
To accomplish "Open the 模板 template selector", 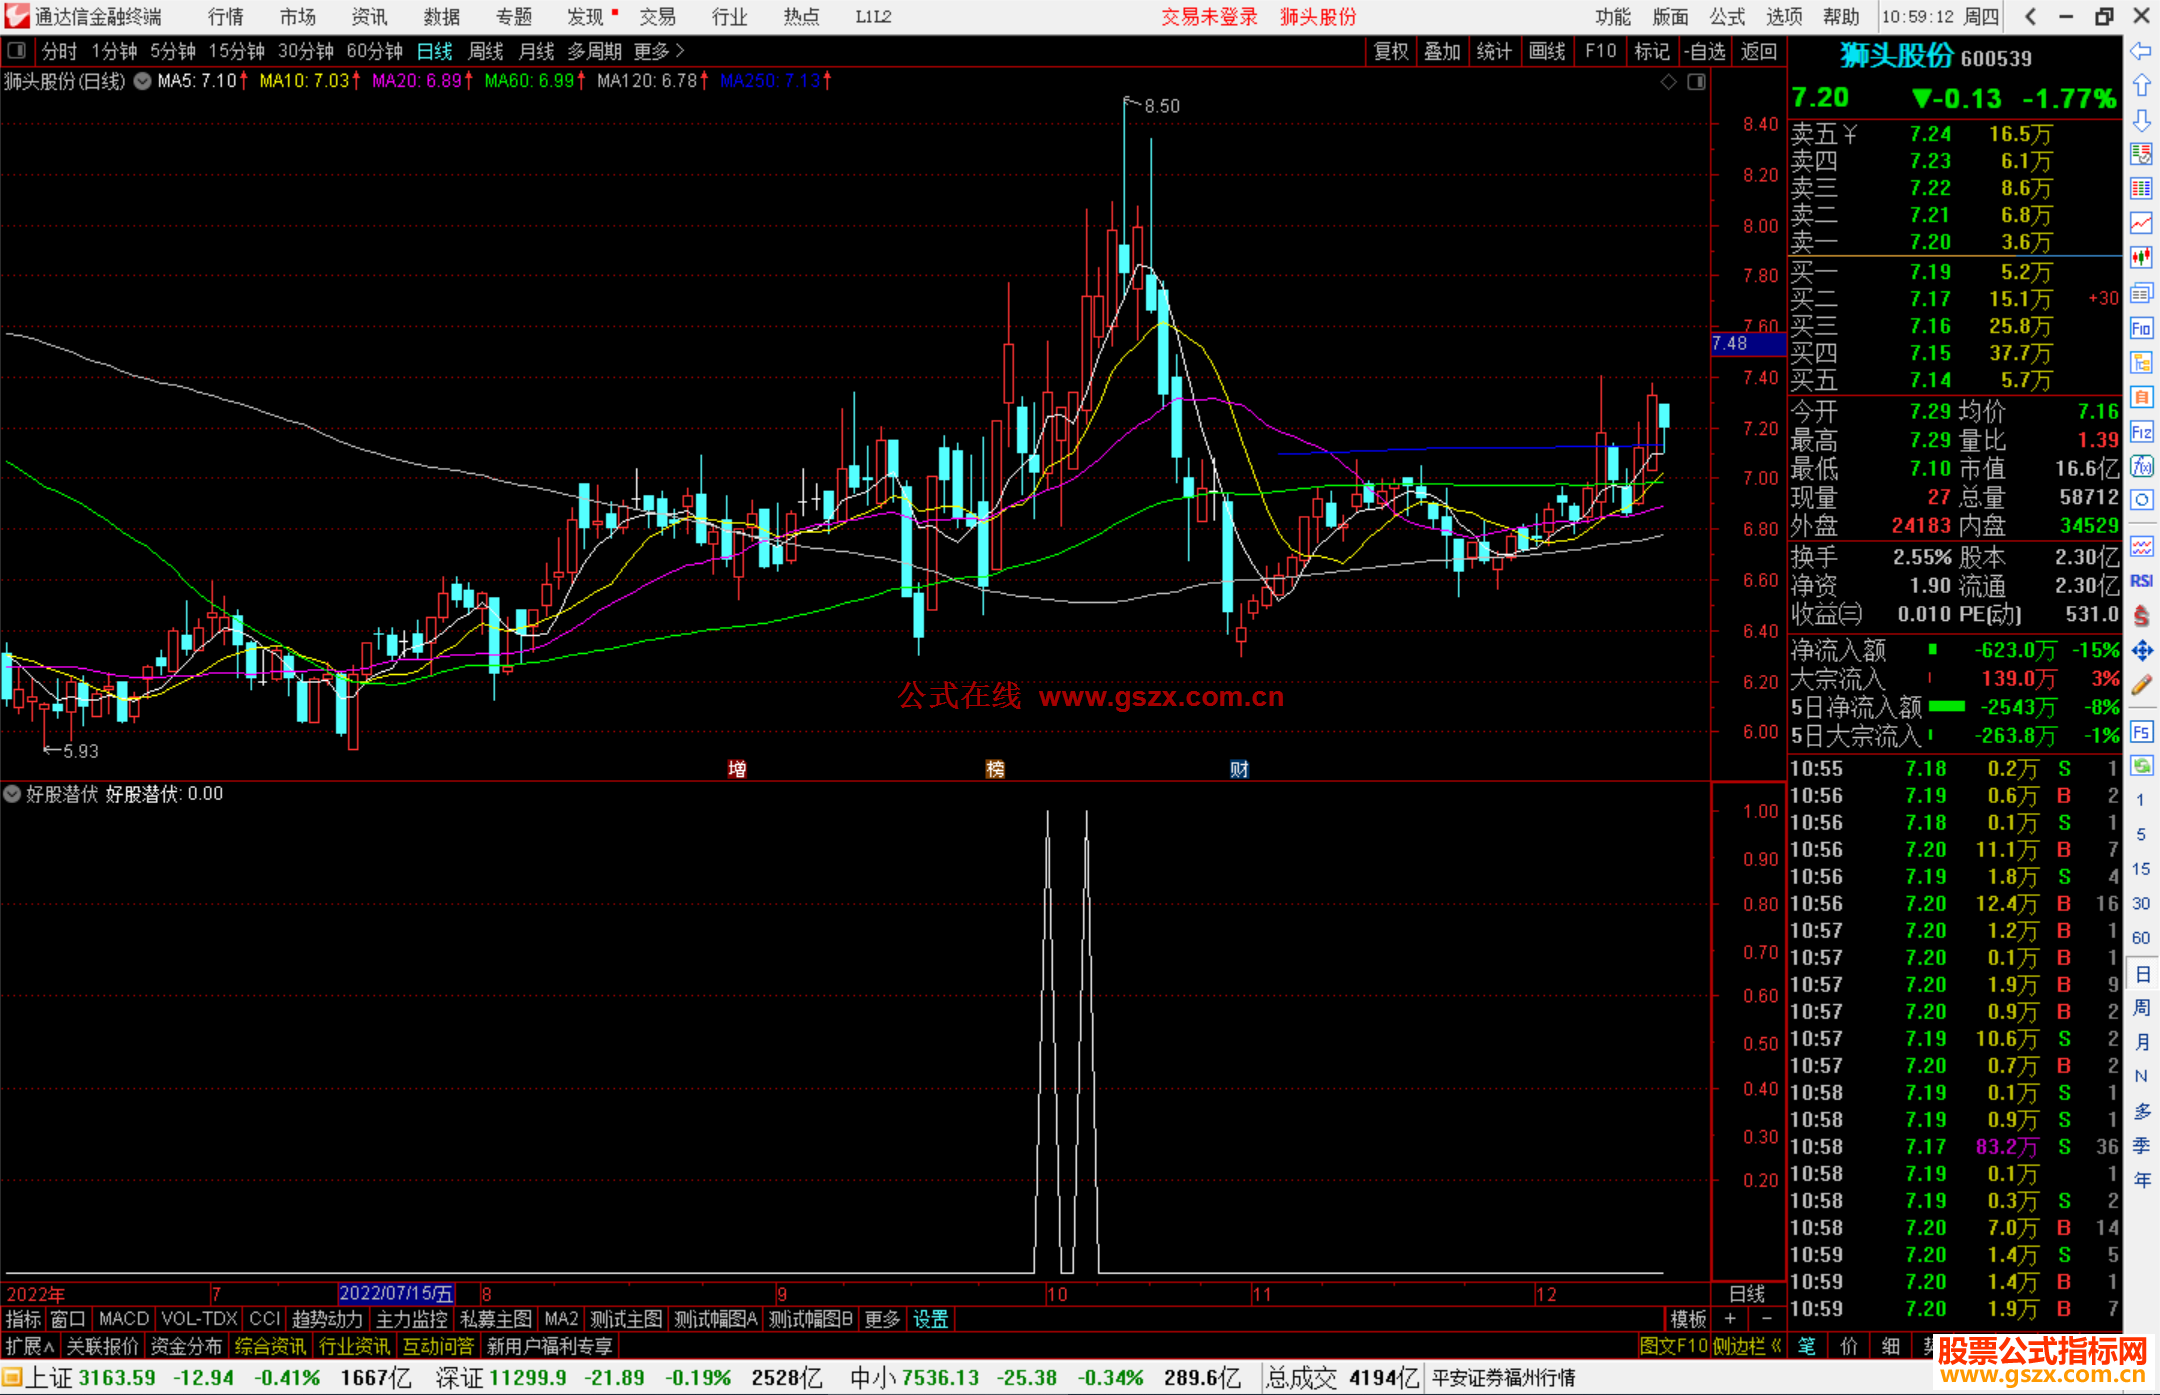I will click(1688, 1319).
